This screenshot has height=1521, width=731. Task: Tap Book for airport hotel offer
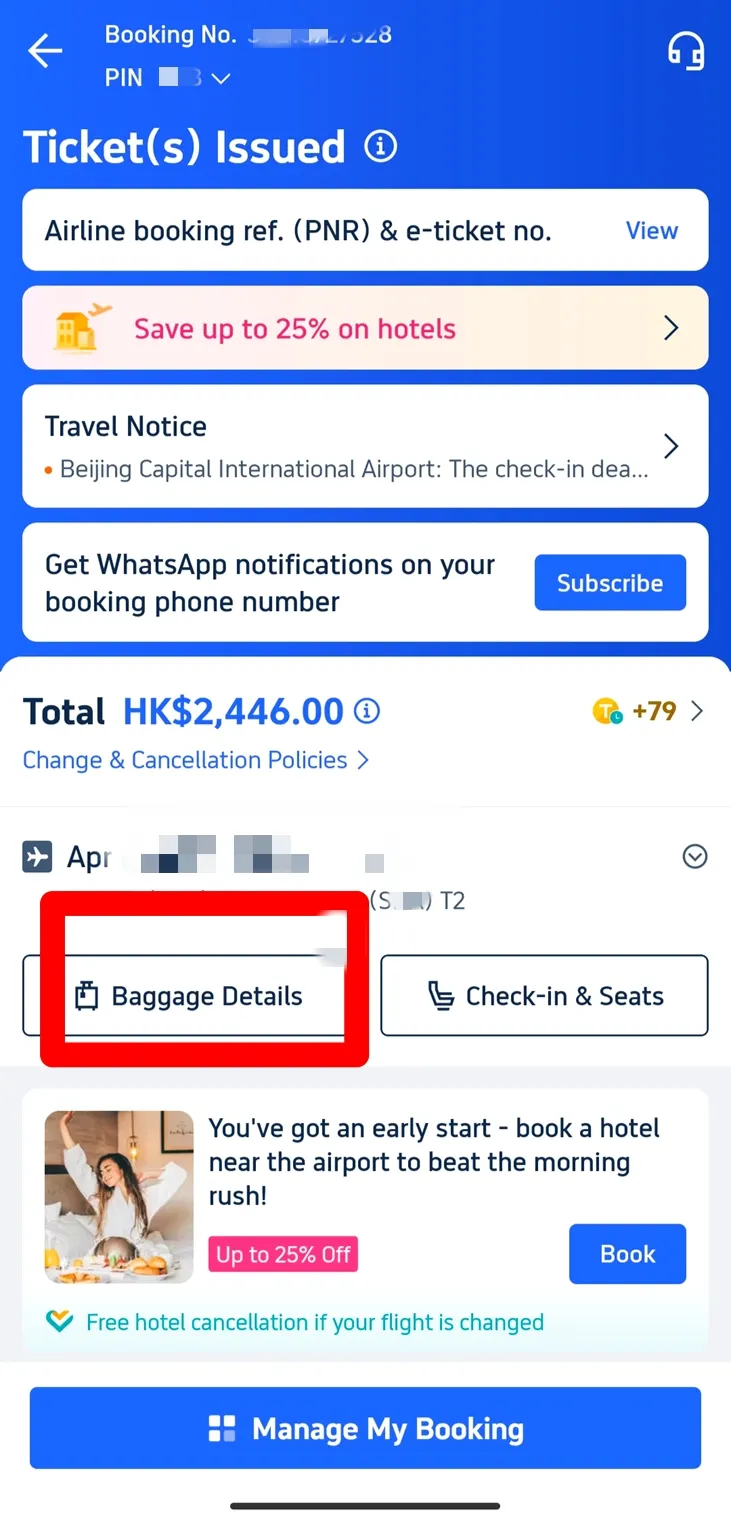(627, 1254)
